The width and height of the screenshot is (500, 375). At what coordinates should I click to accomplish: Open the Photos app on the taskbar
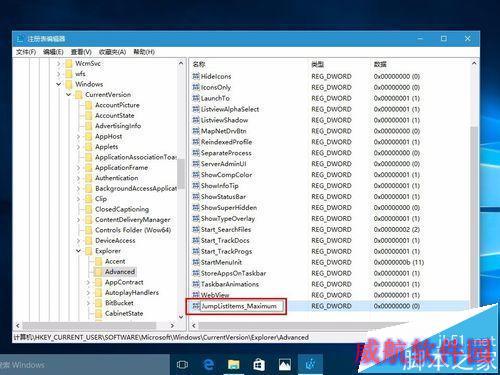tap(284, 365)
